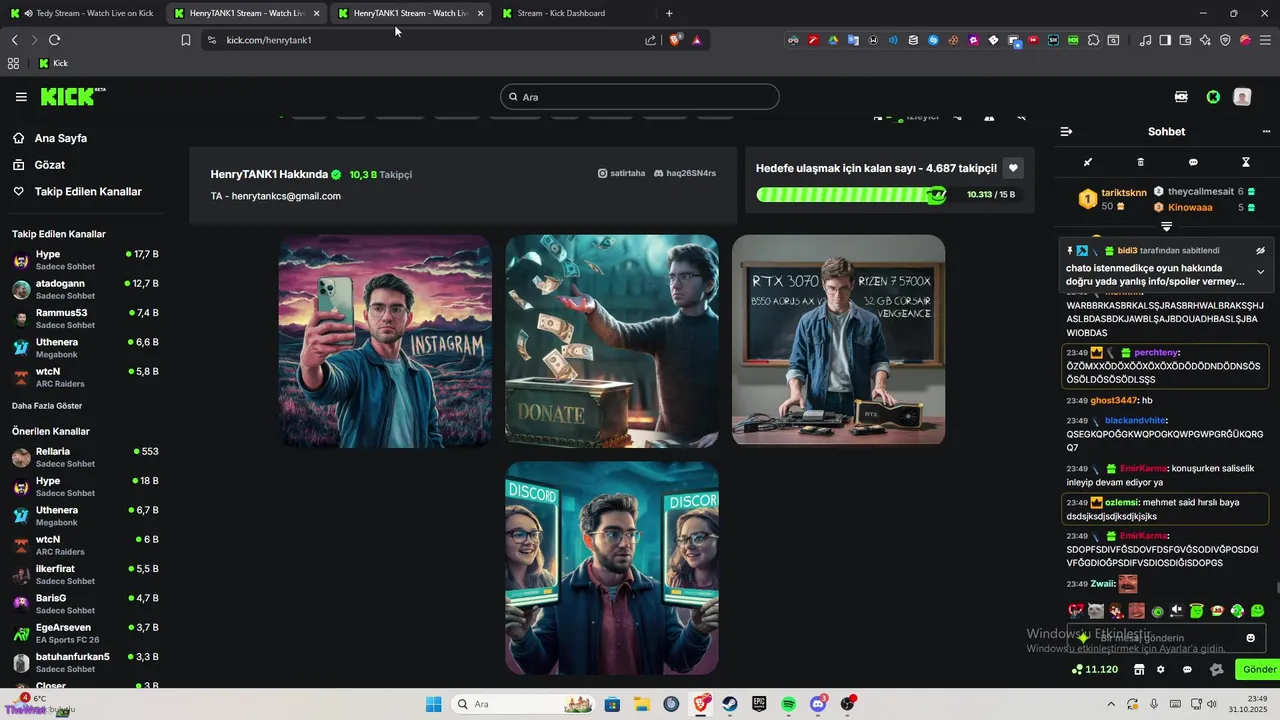Click the hourglass icon in chat toolbar
This screenshot has height=720, width=1280.
point(1246,162)
